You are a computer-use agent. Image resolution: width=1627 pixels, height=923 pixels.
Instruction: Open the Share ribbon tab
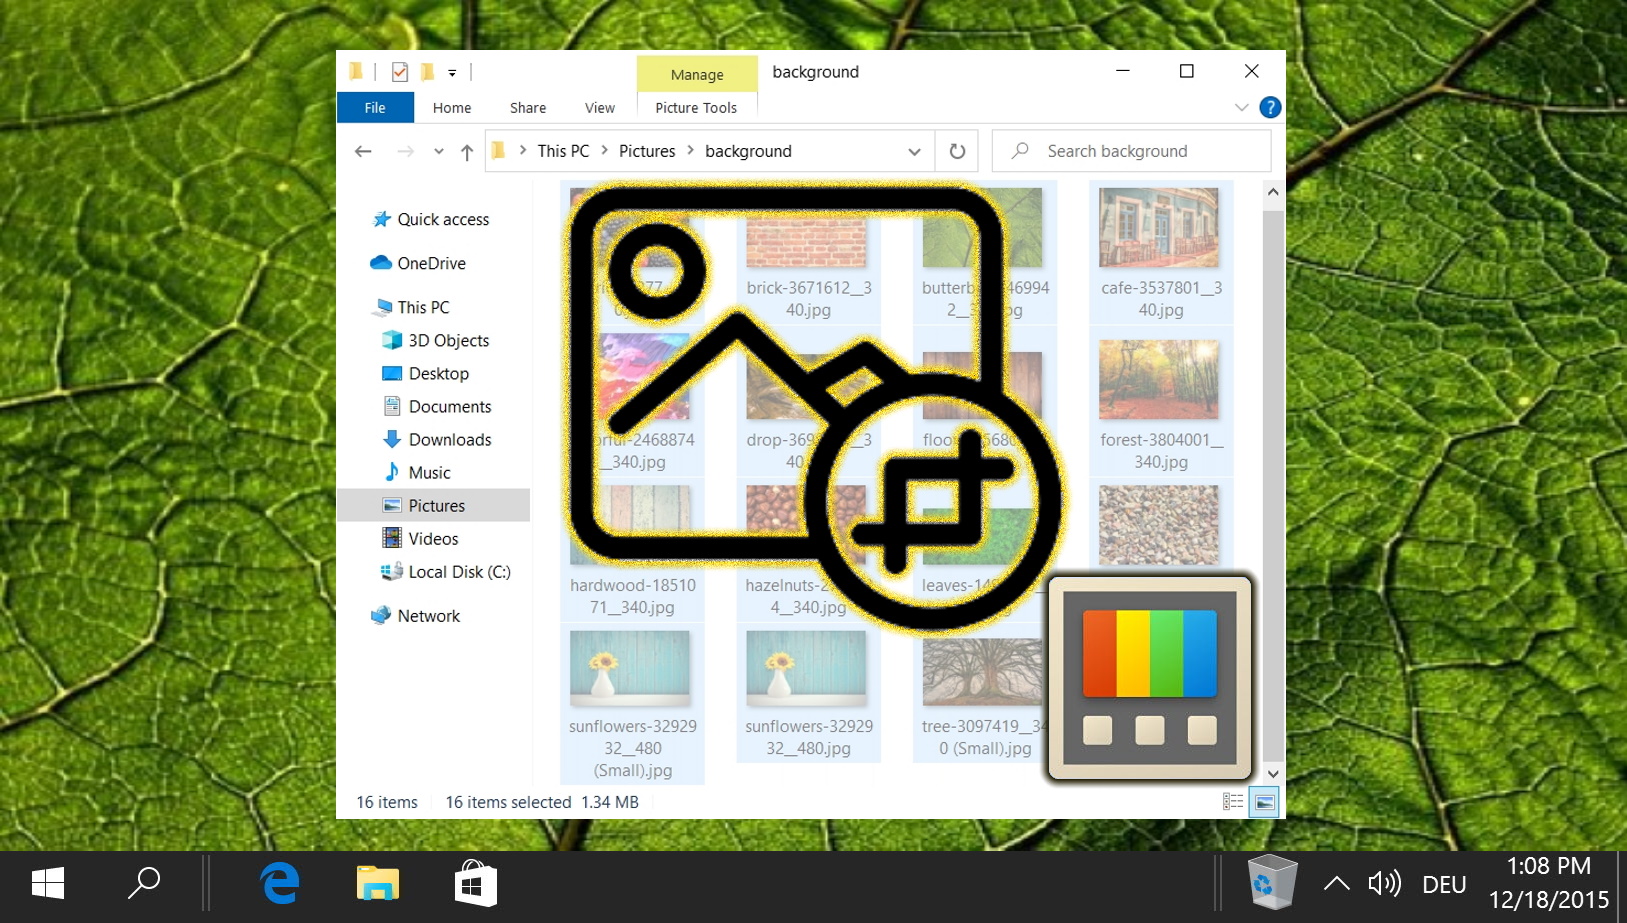click(528, 108)
